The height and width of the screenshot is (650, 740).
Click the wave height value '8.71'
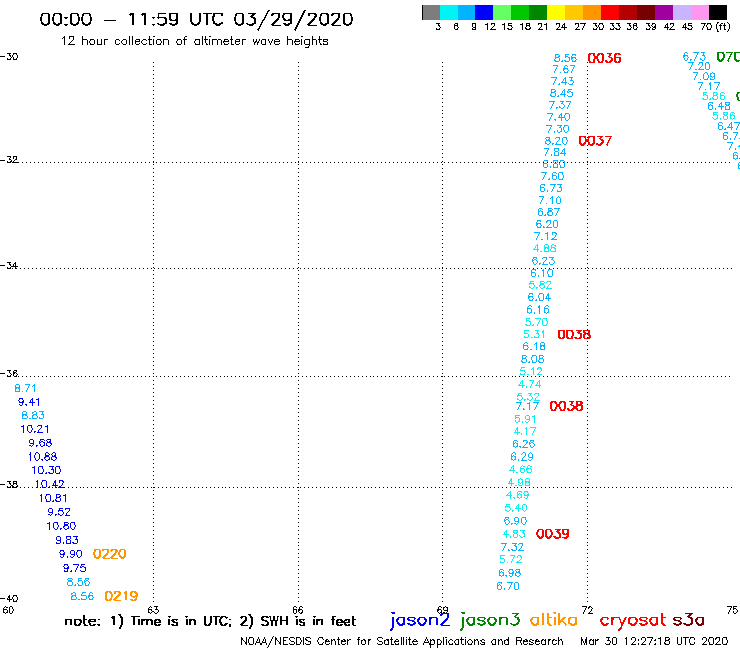click(25, 388)
